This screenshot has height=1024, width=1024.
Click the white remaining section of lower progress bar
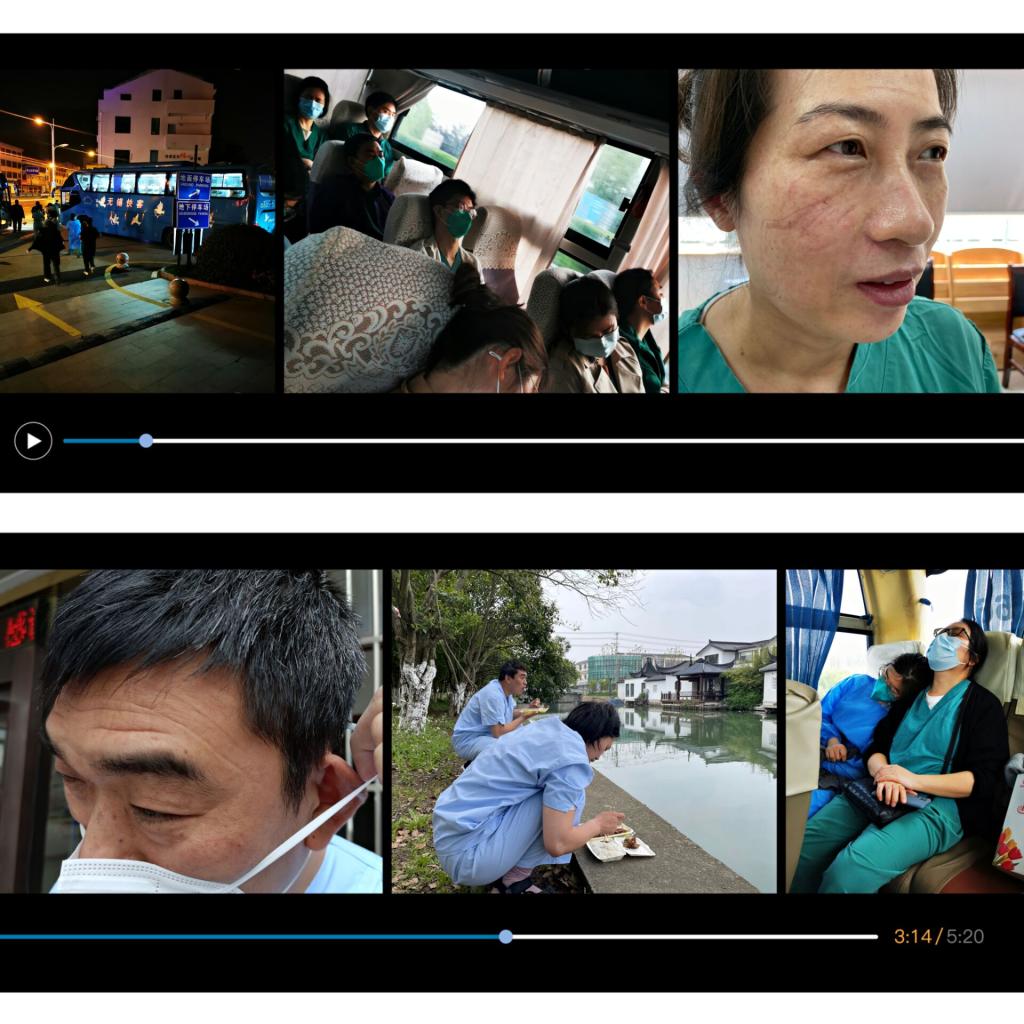point(690,936)
